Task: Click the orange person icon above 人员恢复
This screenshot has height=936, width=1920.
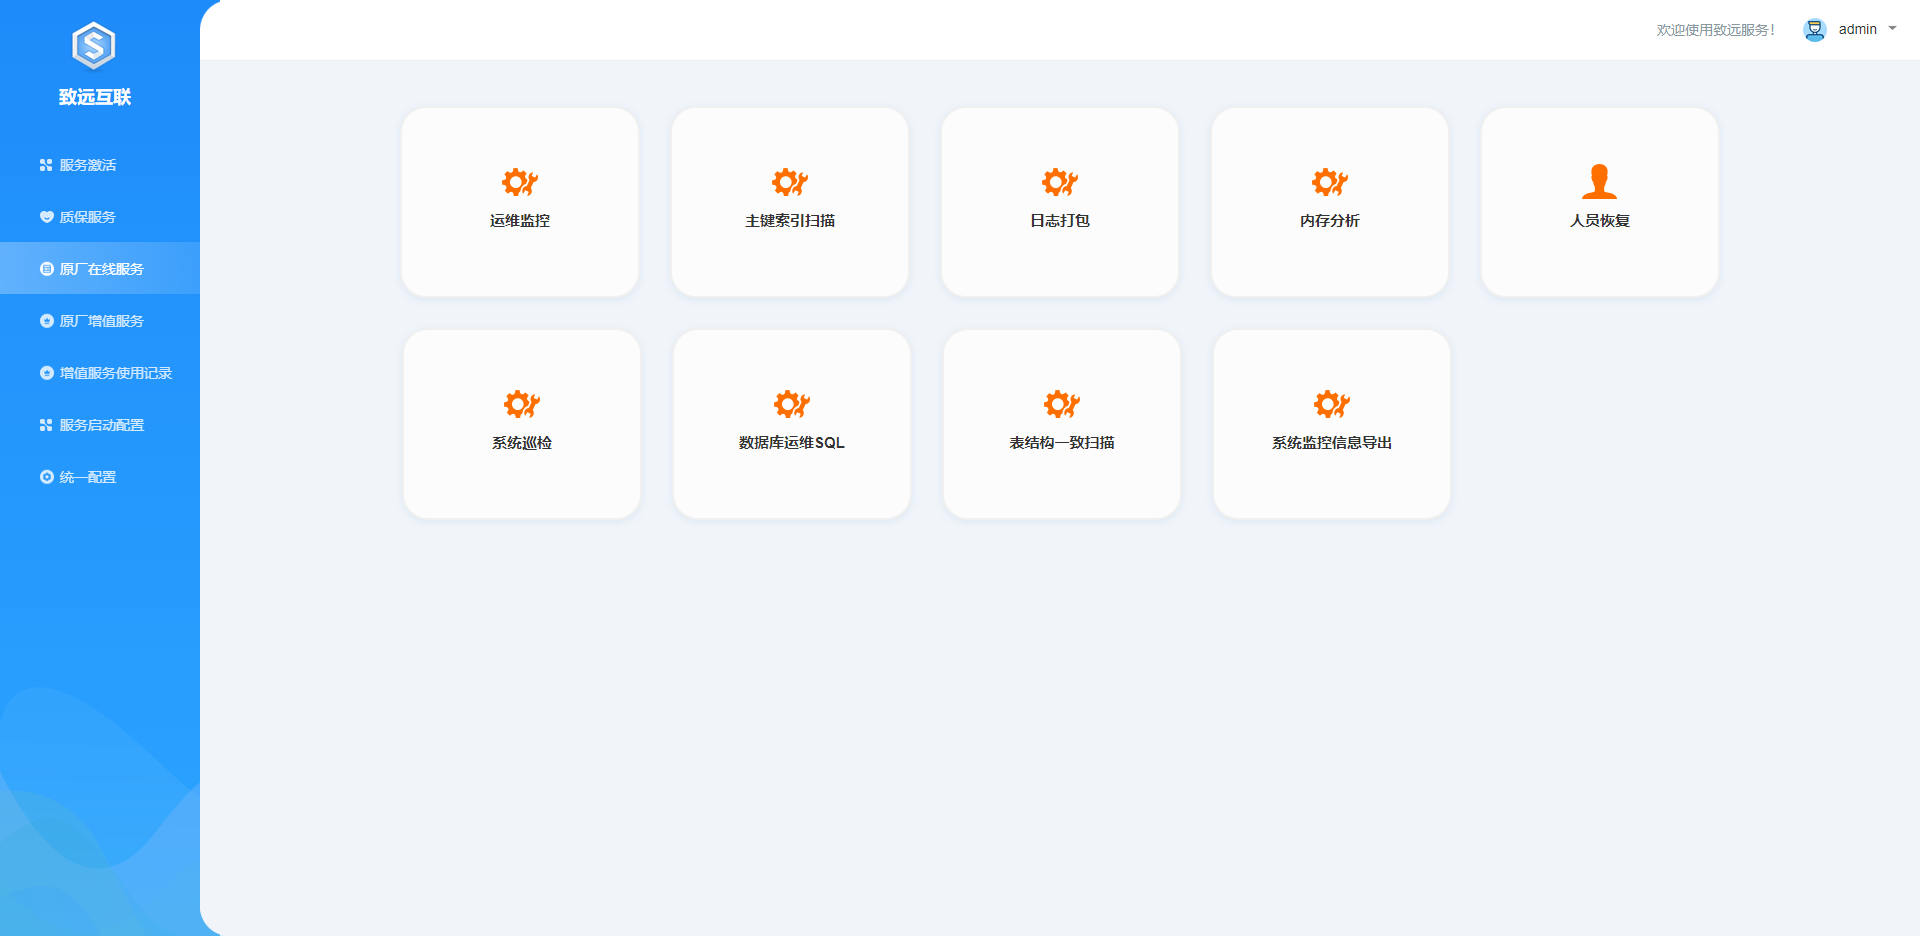Action: click(1600, 181)
